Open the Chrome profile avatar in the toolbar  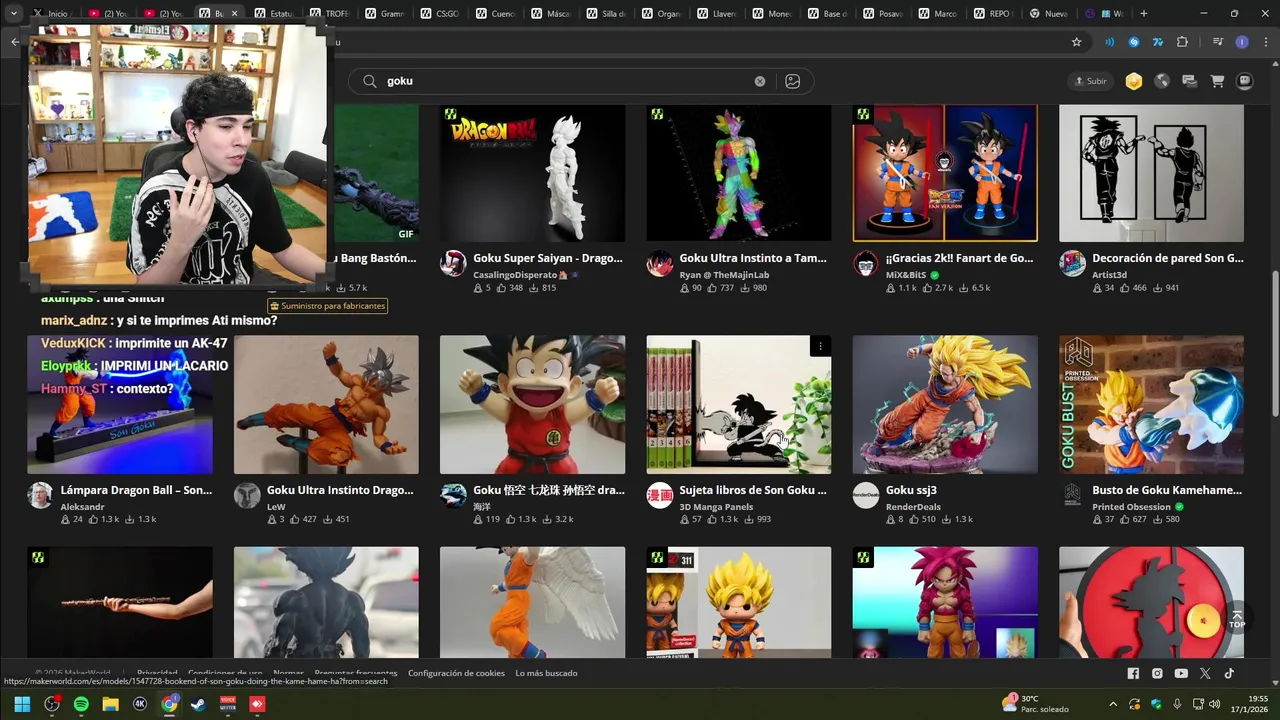1242,42
